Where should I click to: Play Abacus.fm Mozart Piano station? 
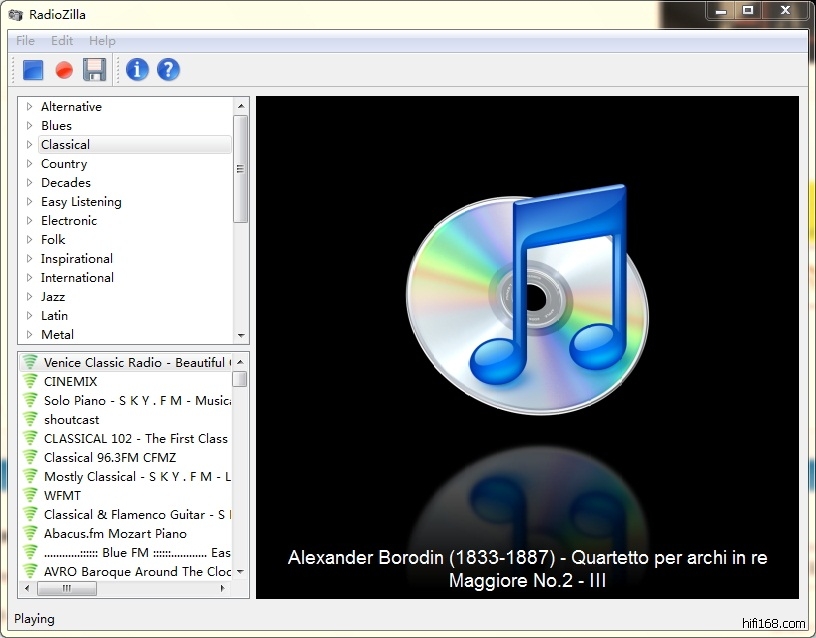(x=115, y=534)
